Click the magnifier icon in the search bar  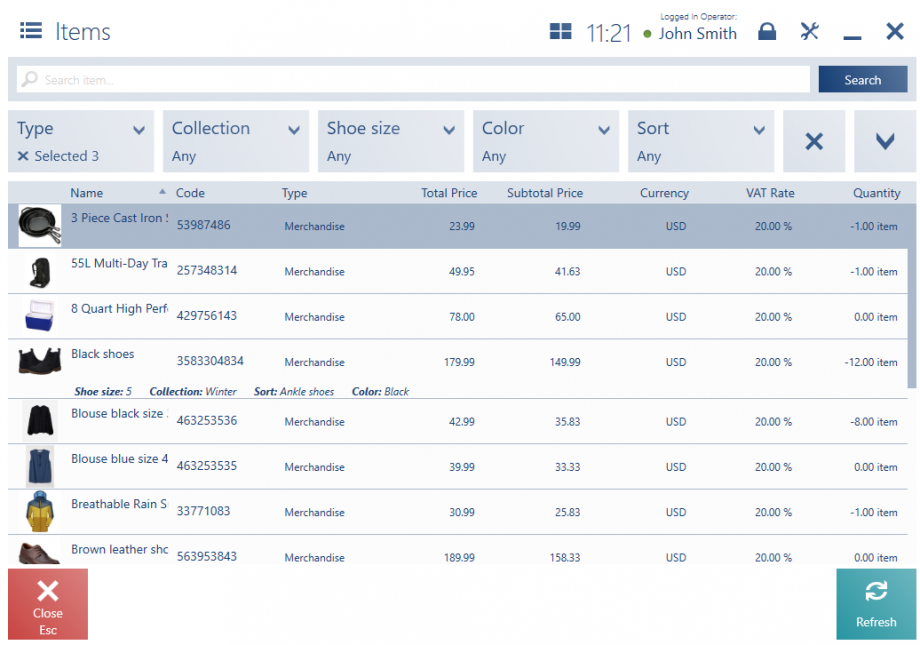(30, 78)
